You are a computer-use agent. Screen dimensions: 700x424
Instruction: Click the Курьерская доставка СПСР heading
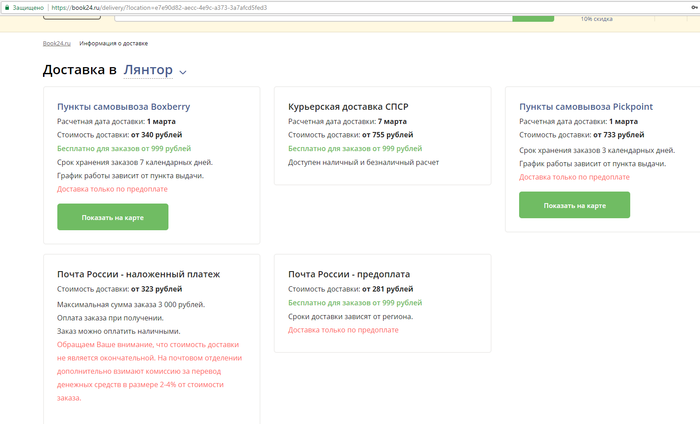pos(348,106)
